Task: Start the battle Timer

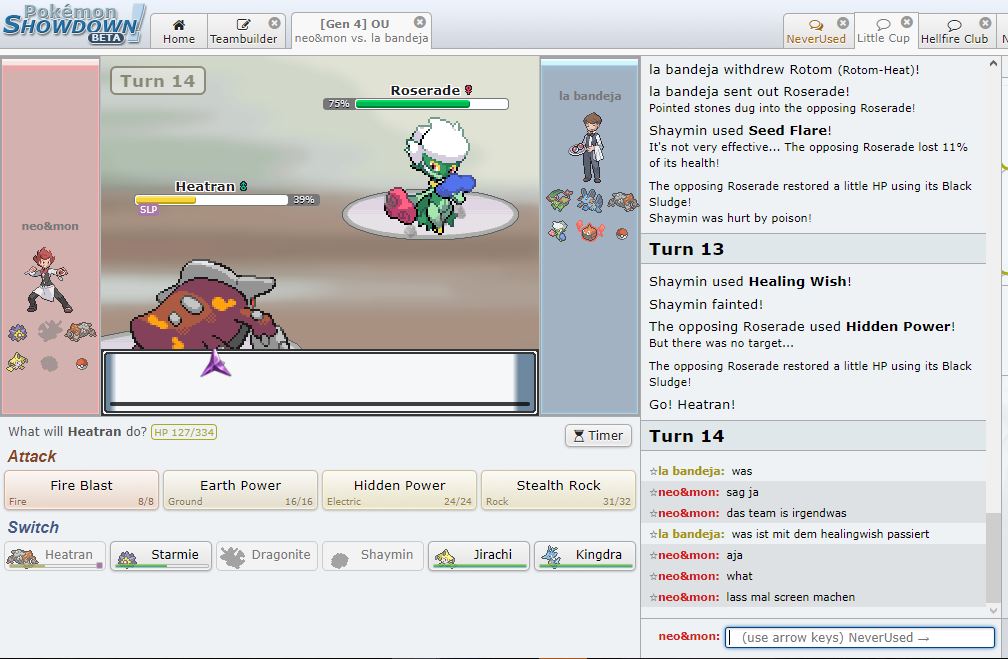Action: [x=598, y=435]
